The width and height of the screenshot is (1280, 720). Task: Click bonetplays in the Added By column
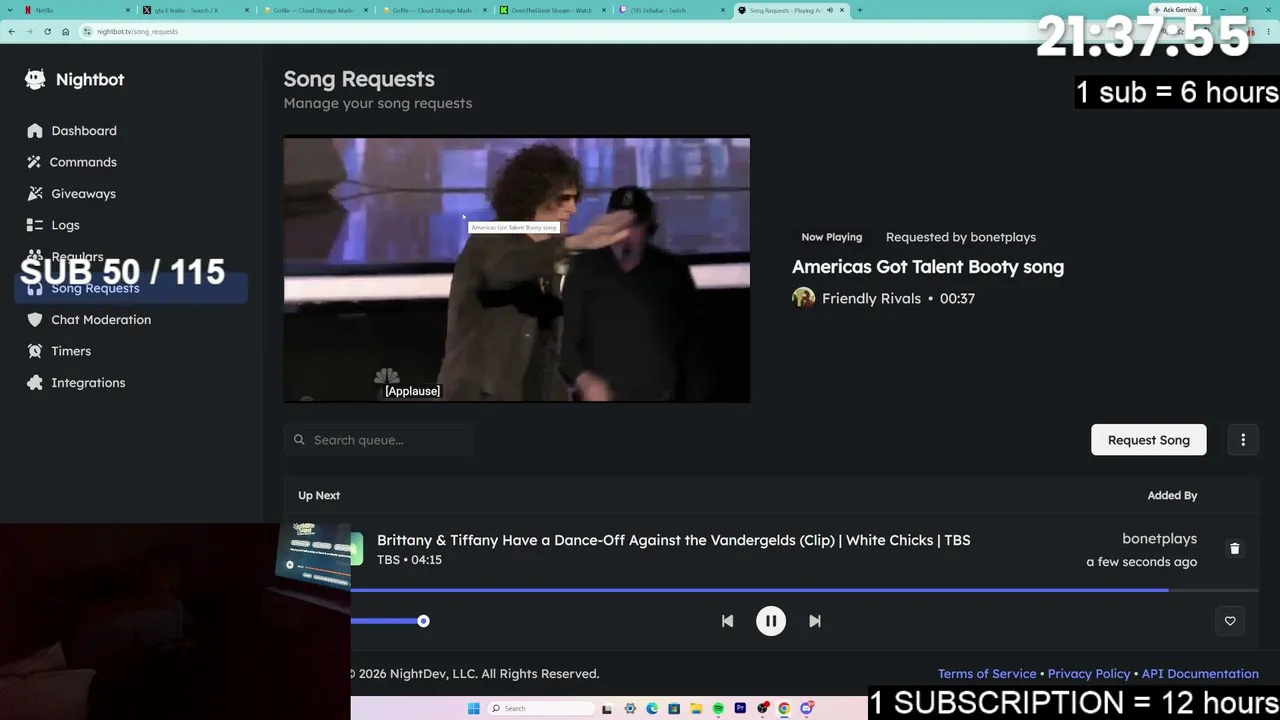[x=1160, y=539]
